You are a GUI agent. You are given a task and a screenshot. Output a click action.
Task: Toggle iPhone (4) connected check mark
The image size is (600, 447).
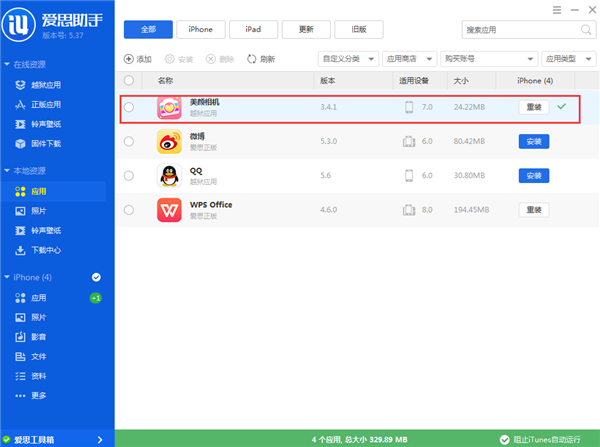tap(96, 277)
